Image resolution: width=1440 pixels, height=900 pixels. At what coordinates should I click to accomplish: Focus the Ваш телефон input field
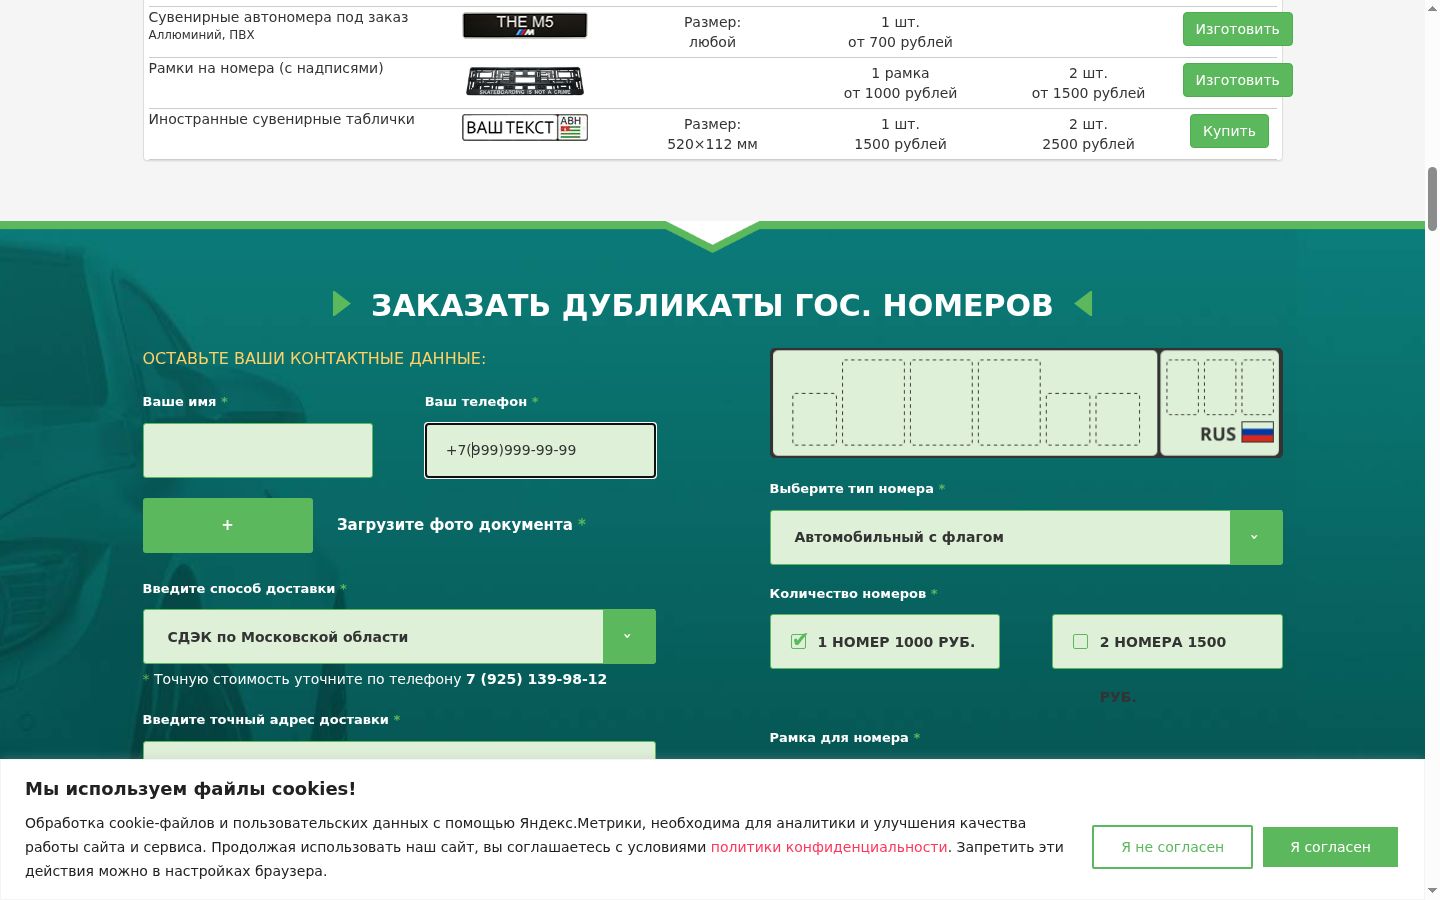[x=540, y=450]
